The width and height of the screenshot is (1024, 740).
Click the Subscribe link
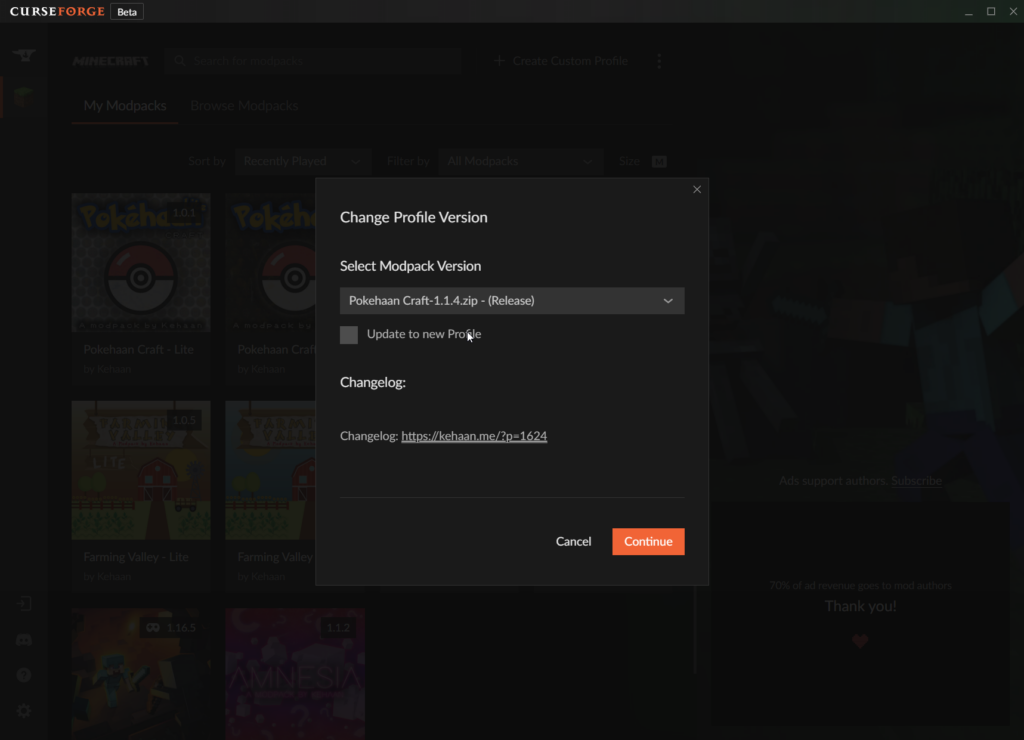pyautogui.click(x=916, y=481)
